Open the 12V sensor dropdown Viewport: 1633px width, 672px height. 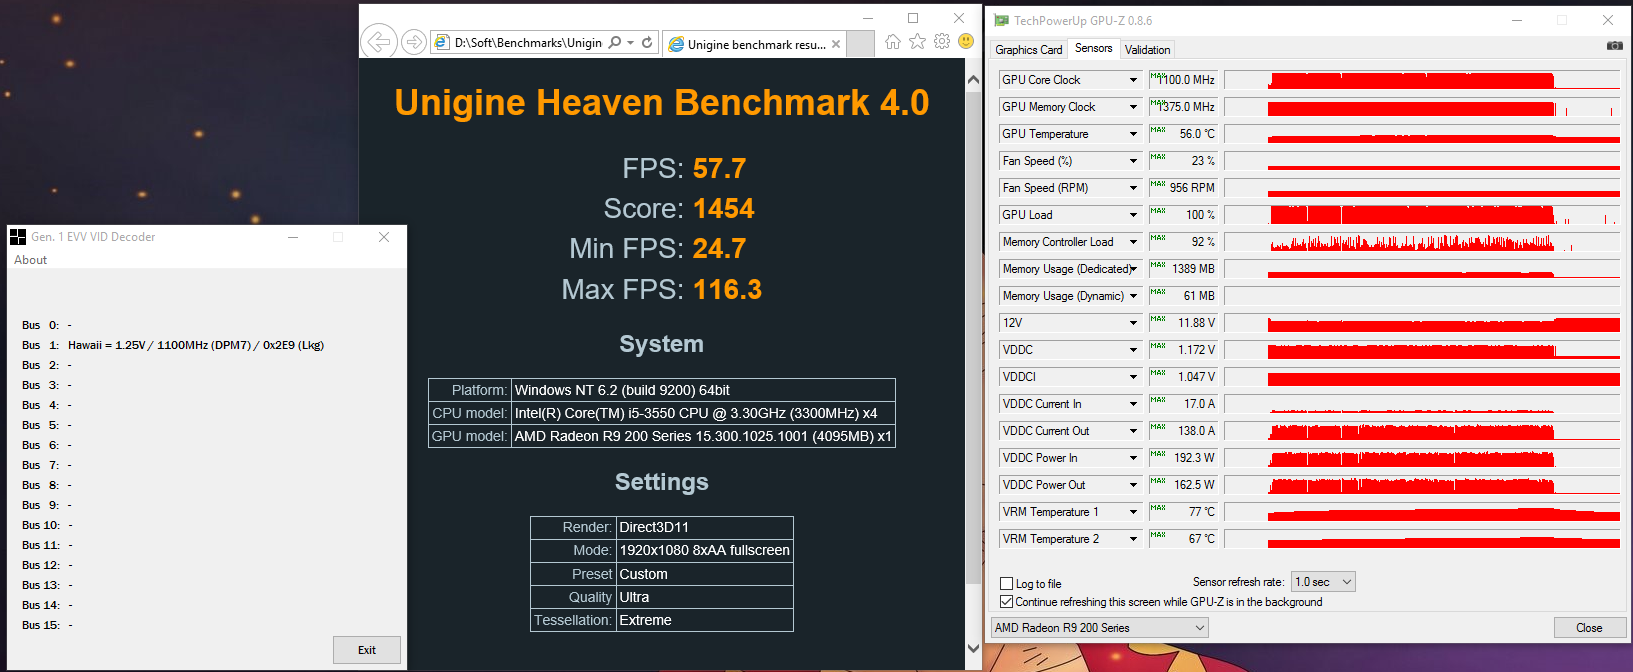(1133, 323)
